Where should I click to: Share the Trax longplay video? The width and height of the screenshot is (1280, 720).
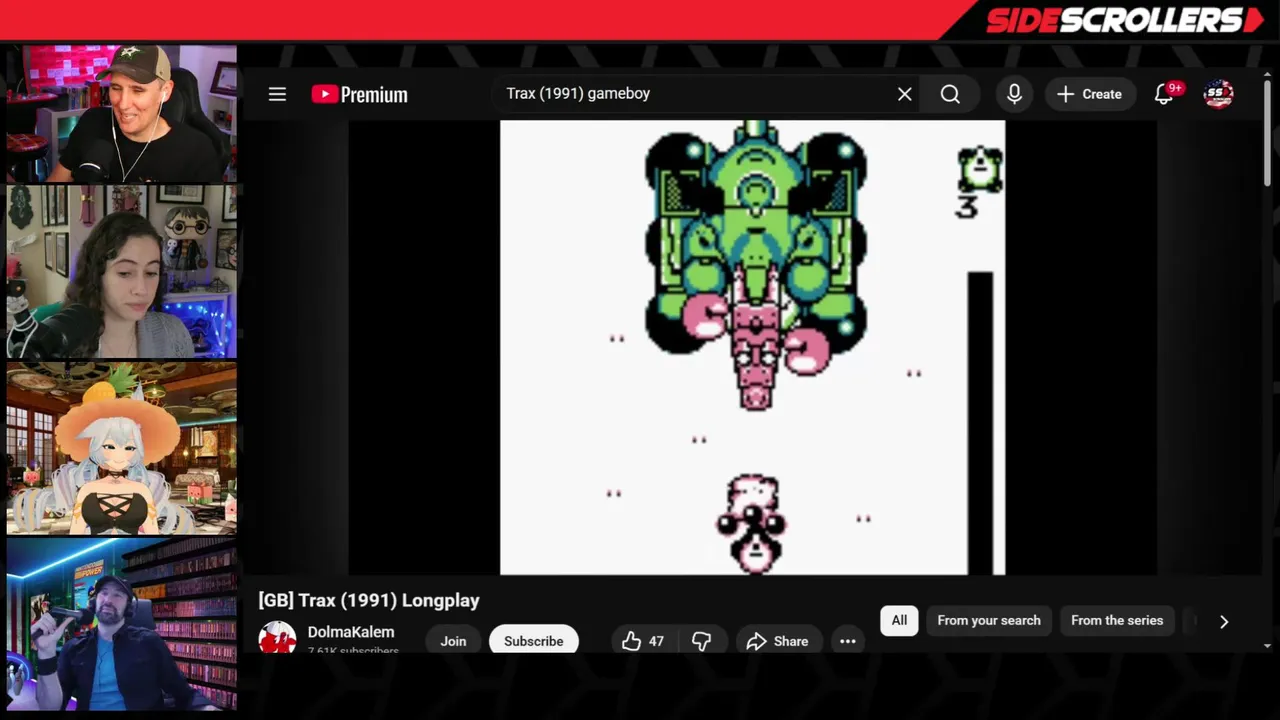coord(777,641)
